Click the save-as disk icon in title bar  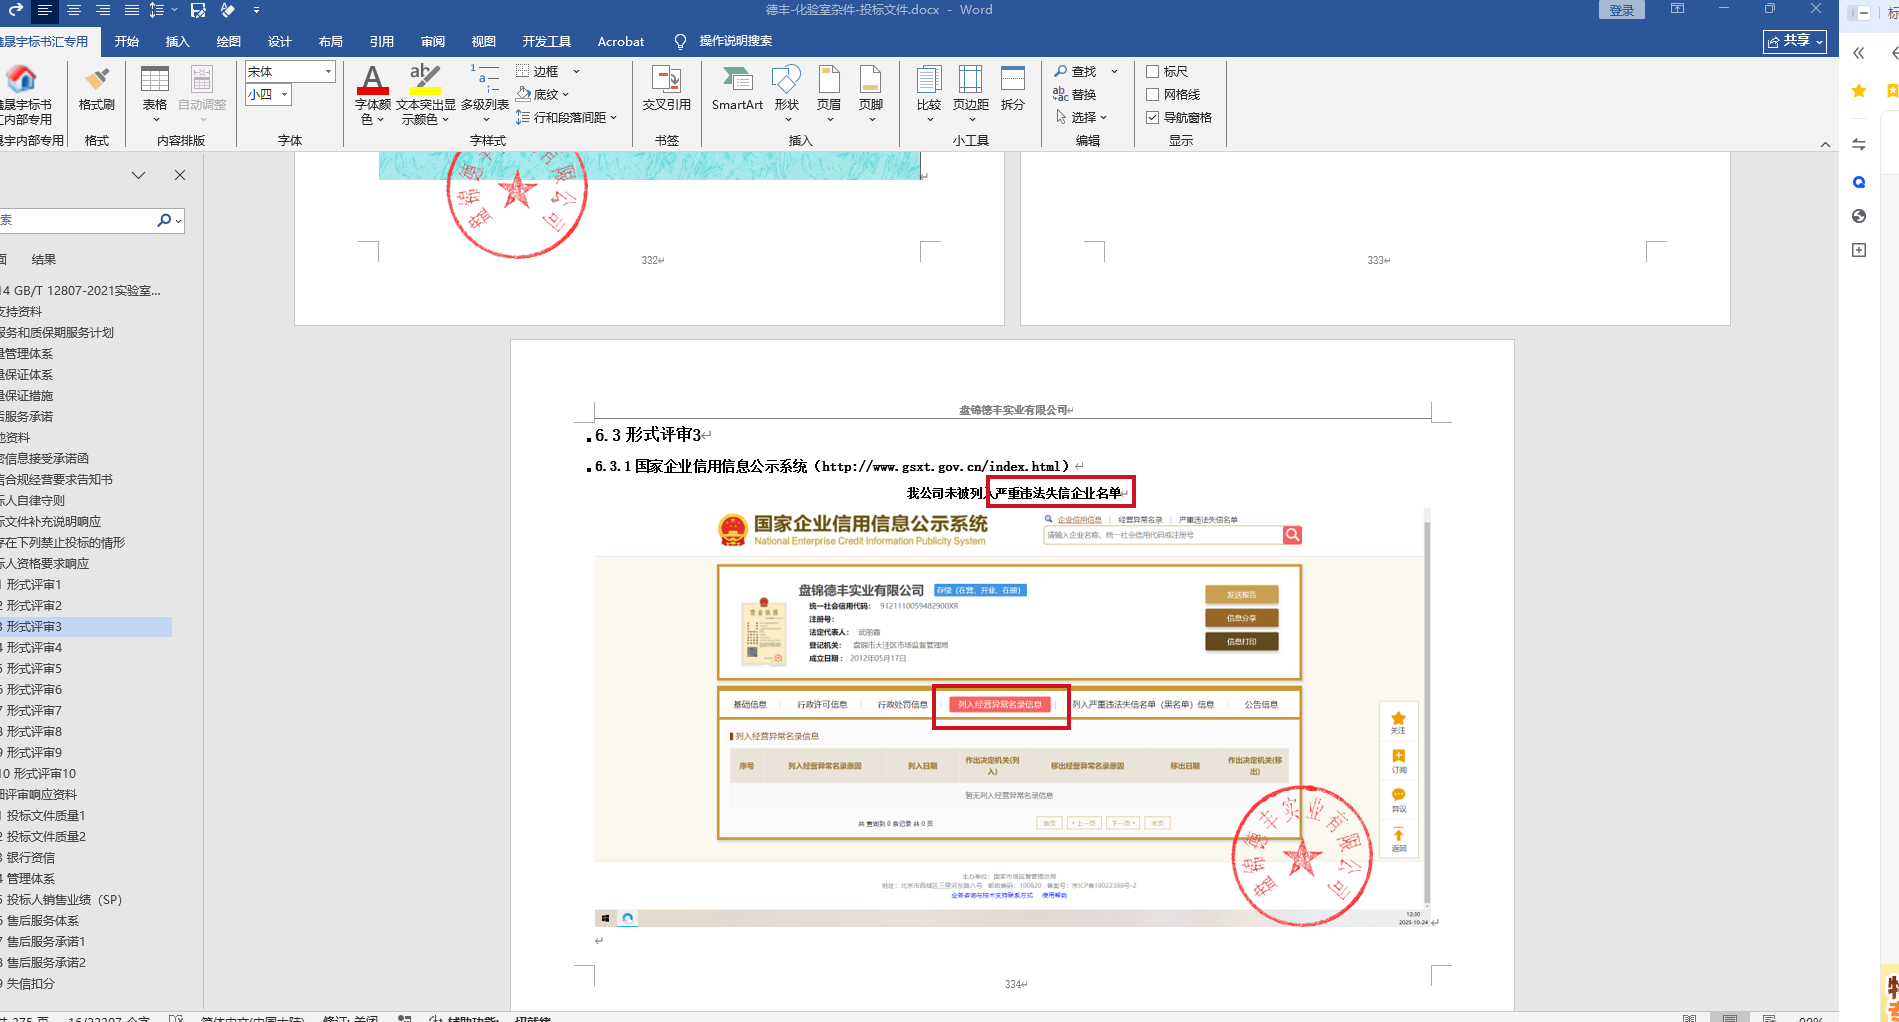(x=198, y=10)
